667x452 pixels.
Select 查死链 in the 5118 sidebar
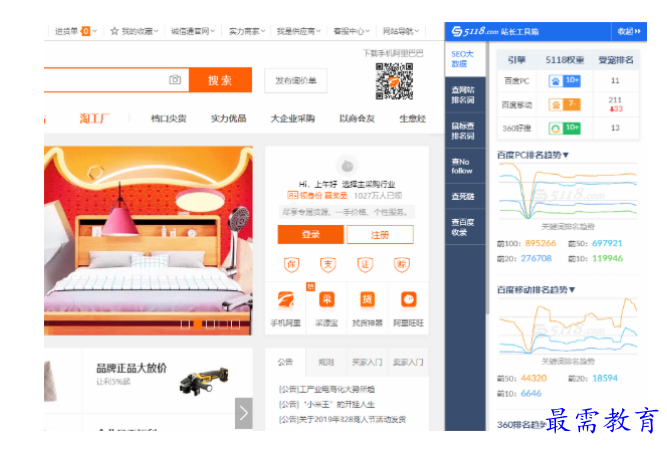click(x=465, y=196)
